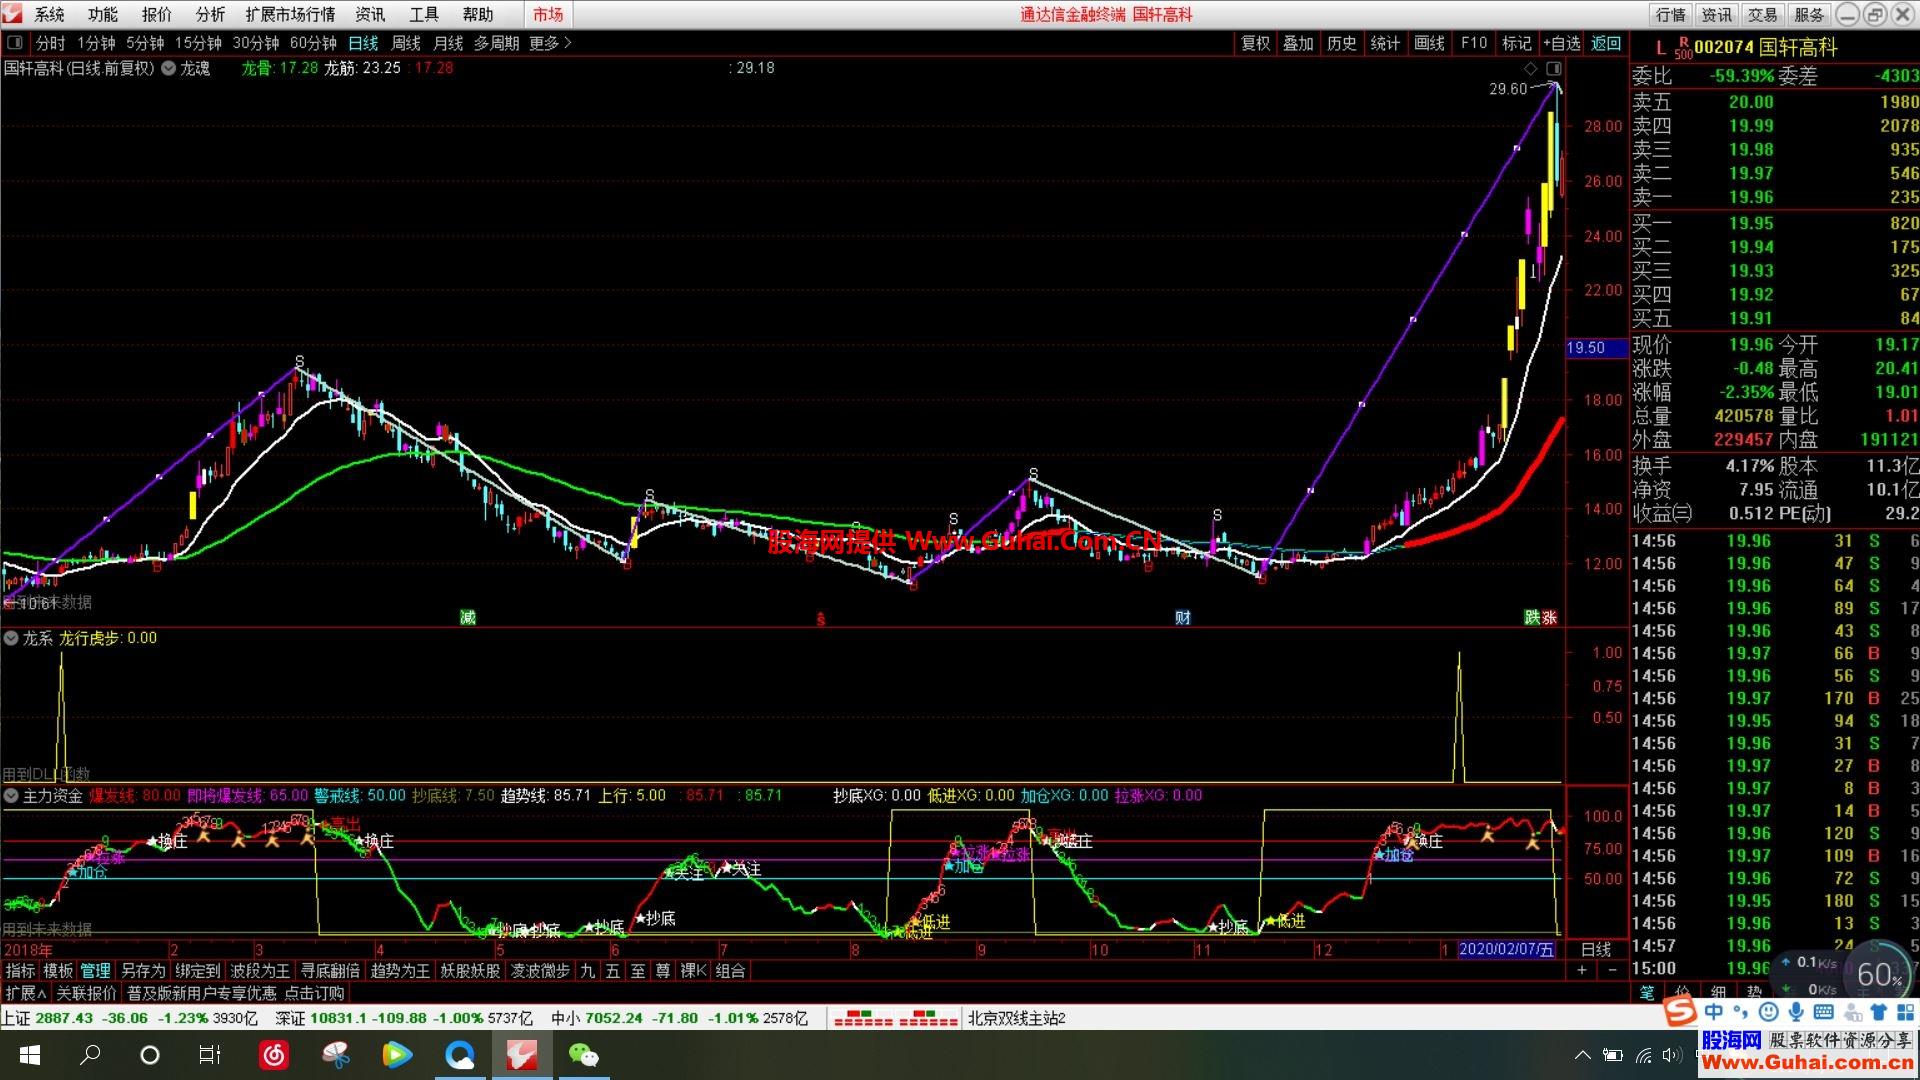This screenshot has height=1080, width=1920.
Task: Click the diamond marker icon above the chart
Action: [1530, 68]
